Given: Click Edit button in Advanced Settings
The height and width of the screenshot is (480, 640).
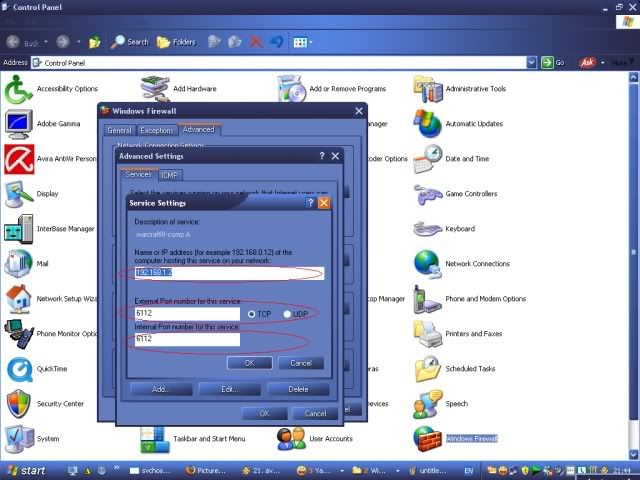Looking at the screenshot, I should pyautogui.click(x=229, y=389).
